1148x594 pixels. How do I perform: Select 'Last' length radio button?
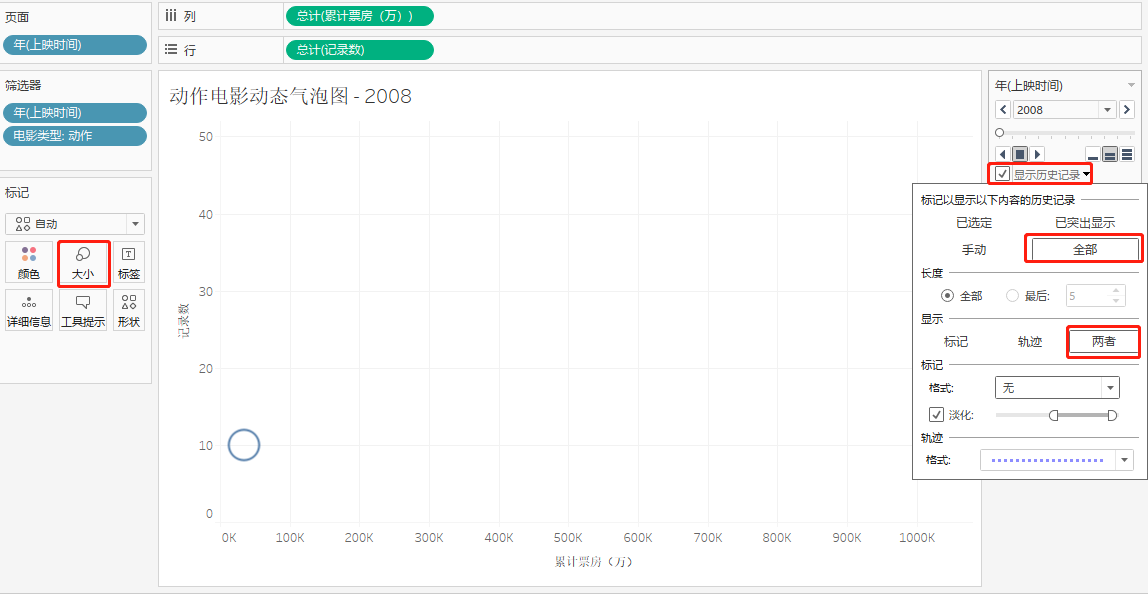(1013, 296)
